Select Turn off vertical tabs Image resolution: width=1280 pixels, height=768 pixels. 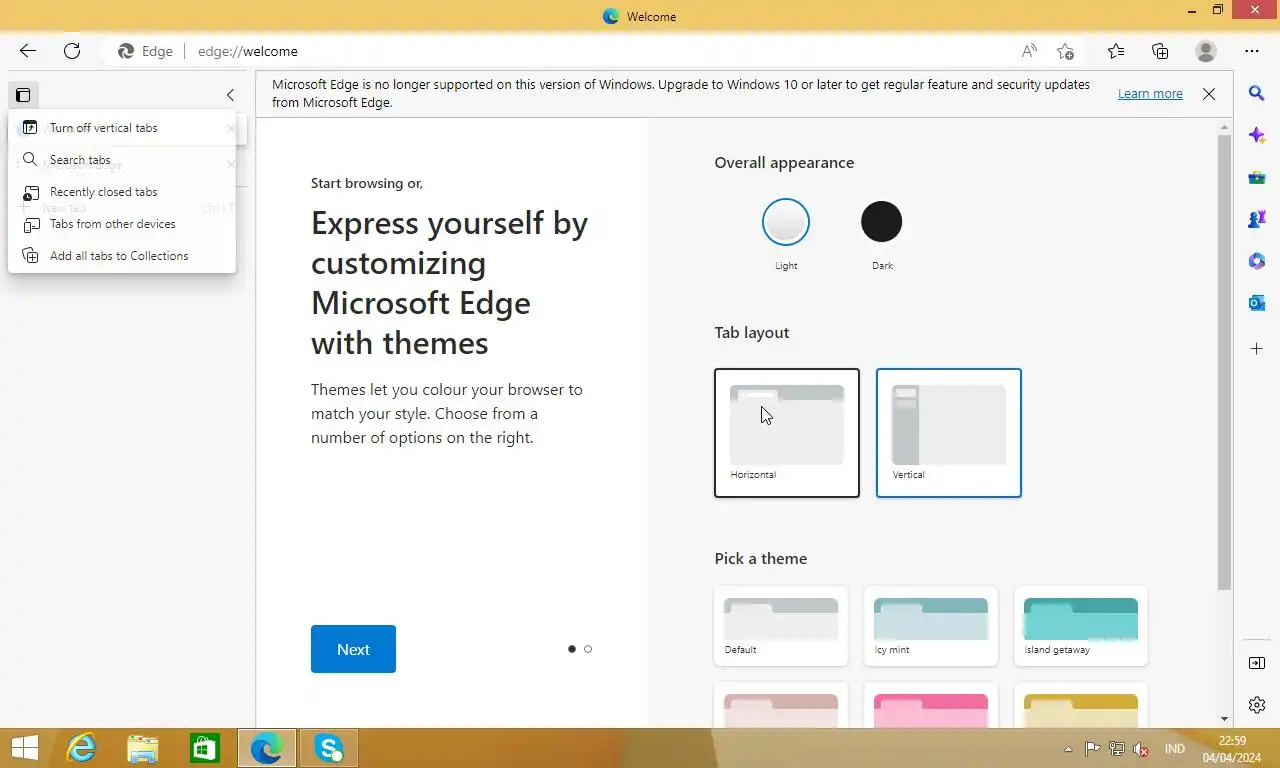tap(122, 128)
